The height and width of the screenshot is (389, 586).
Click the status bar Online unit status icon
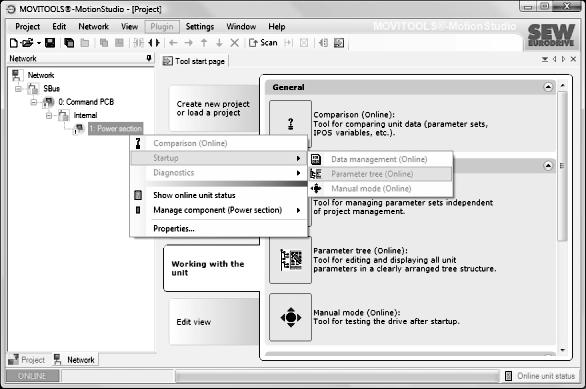[x=508, y=376]
